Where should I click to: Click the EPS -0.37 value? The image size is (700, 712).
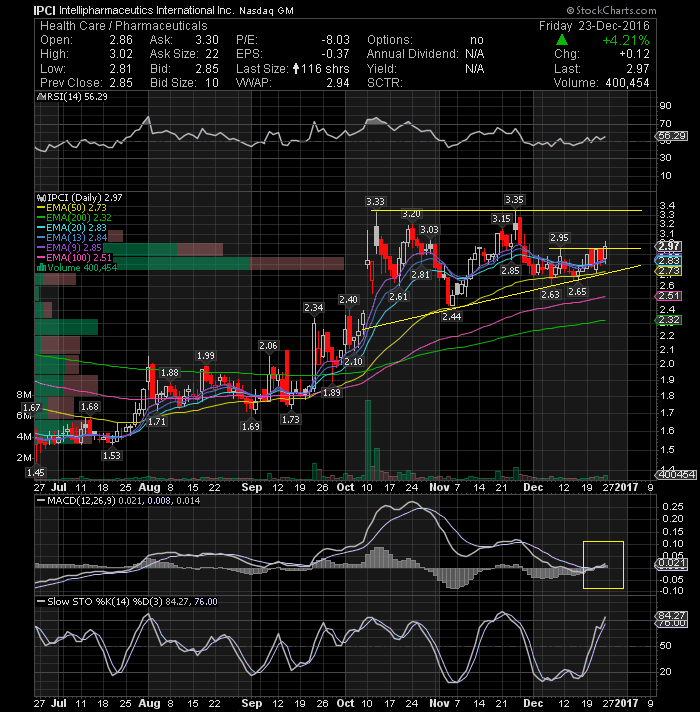click(x=335, y=54)
